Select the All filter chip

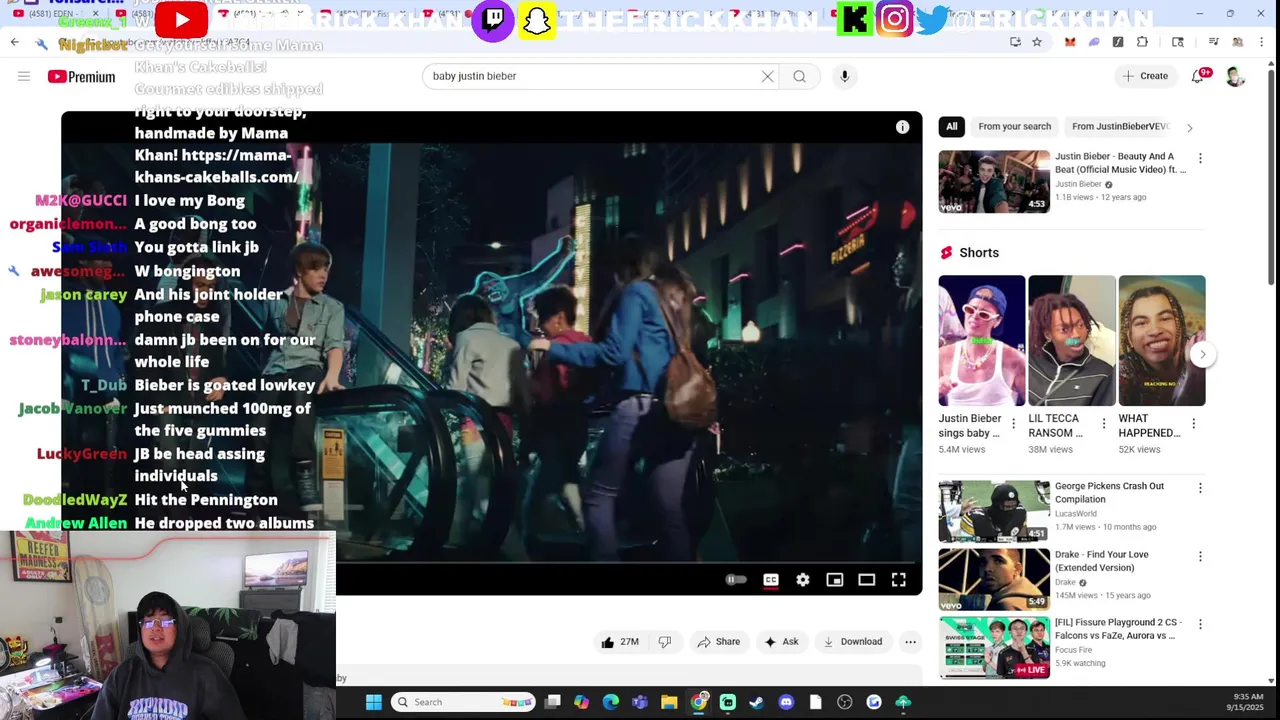952,127
